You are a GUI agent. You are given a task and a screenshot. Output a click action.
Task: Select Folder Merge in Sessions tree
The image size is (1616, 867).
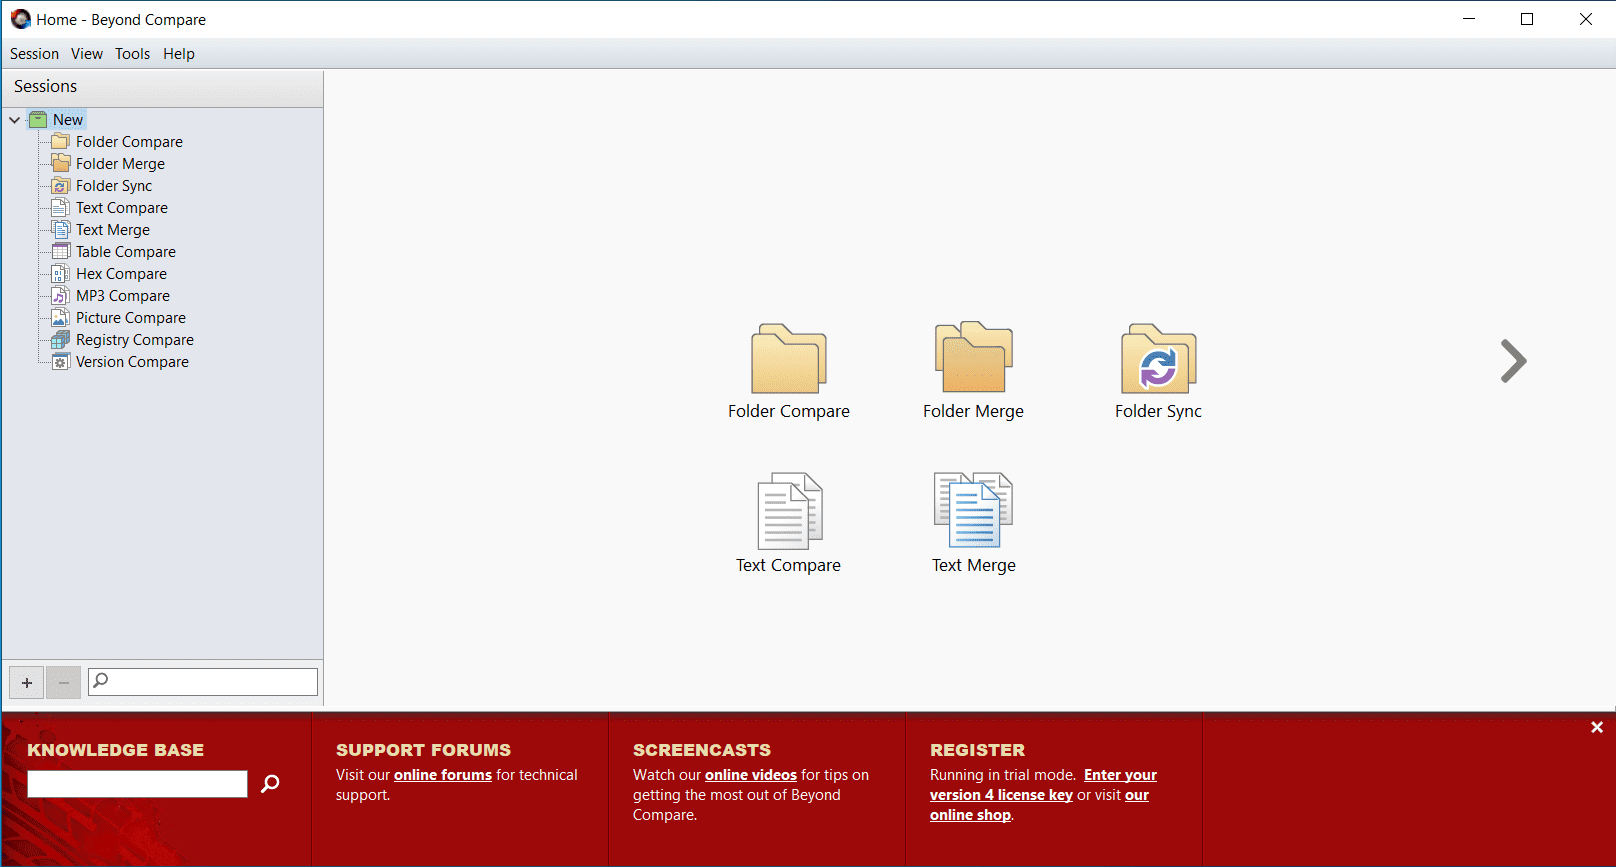click(120, 164)
